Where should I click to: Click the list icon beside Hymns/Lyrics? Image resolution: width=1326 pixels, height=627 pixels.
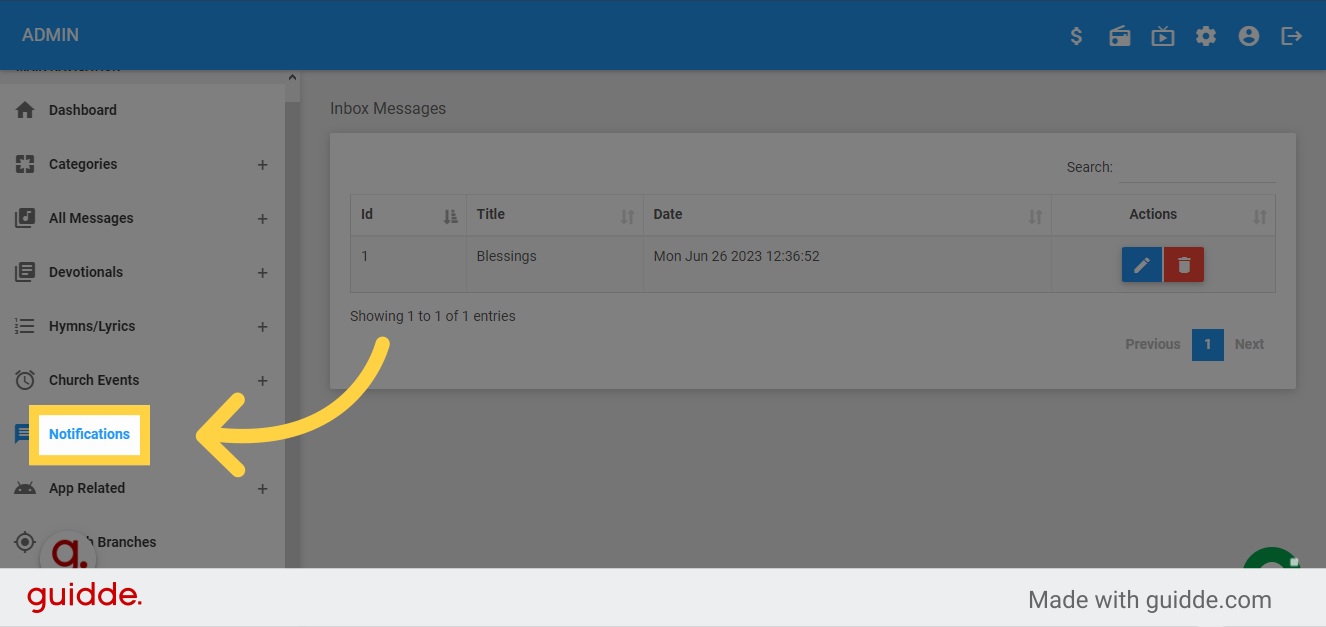[x=24, y=325]
